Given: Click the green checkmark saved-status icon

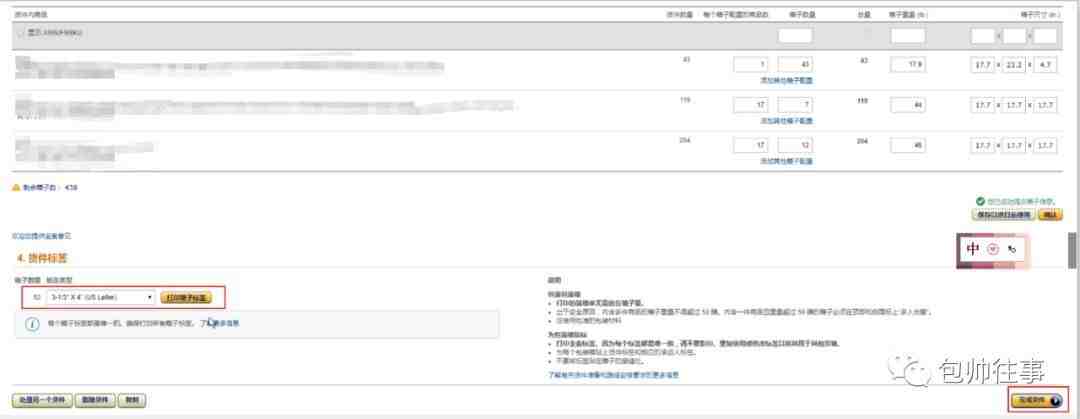Looking at the screenshot, I should click(980, 201).
